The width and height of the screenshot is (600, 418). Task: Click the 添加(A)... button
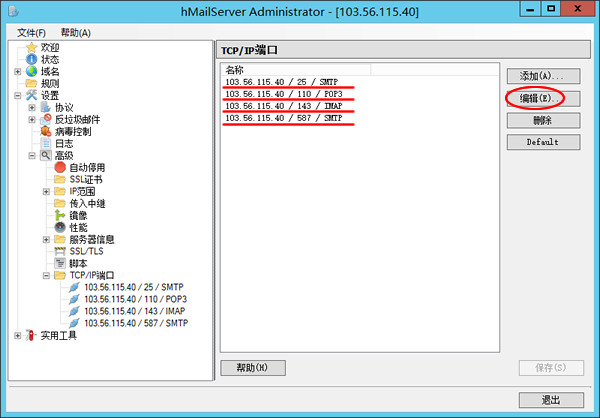pos(543,76)
